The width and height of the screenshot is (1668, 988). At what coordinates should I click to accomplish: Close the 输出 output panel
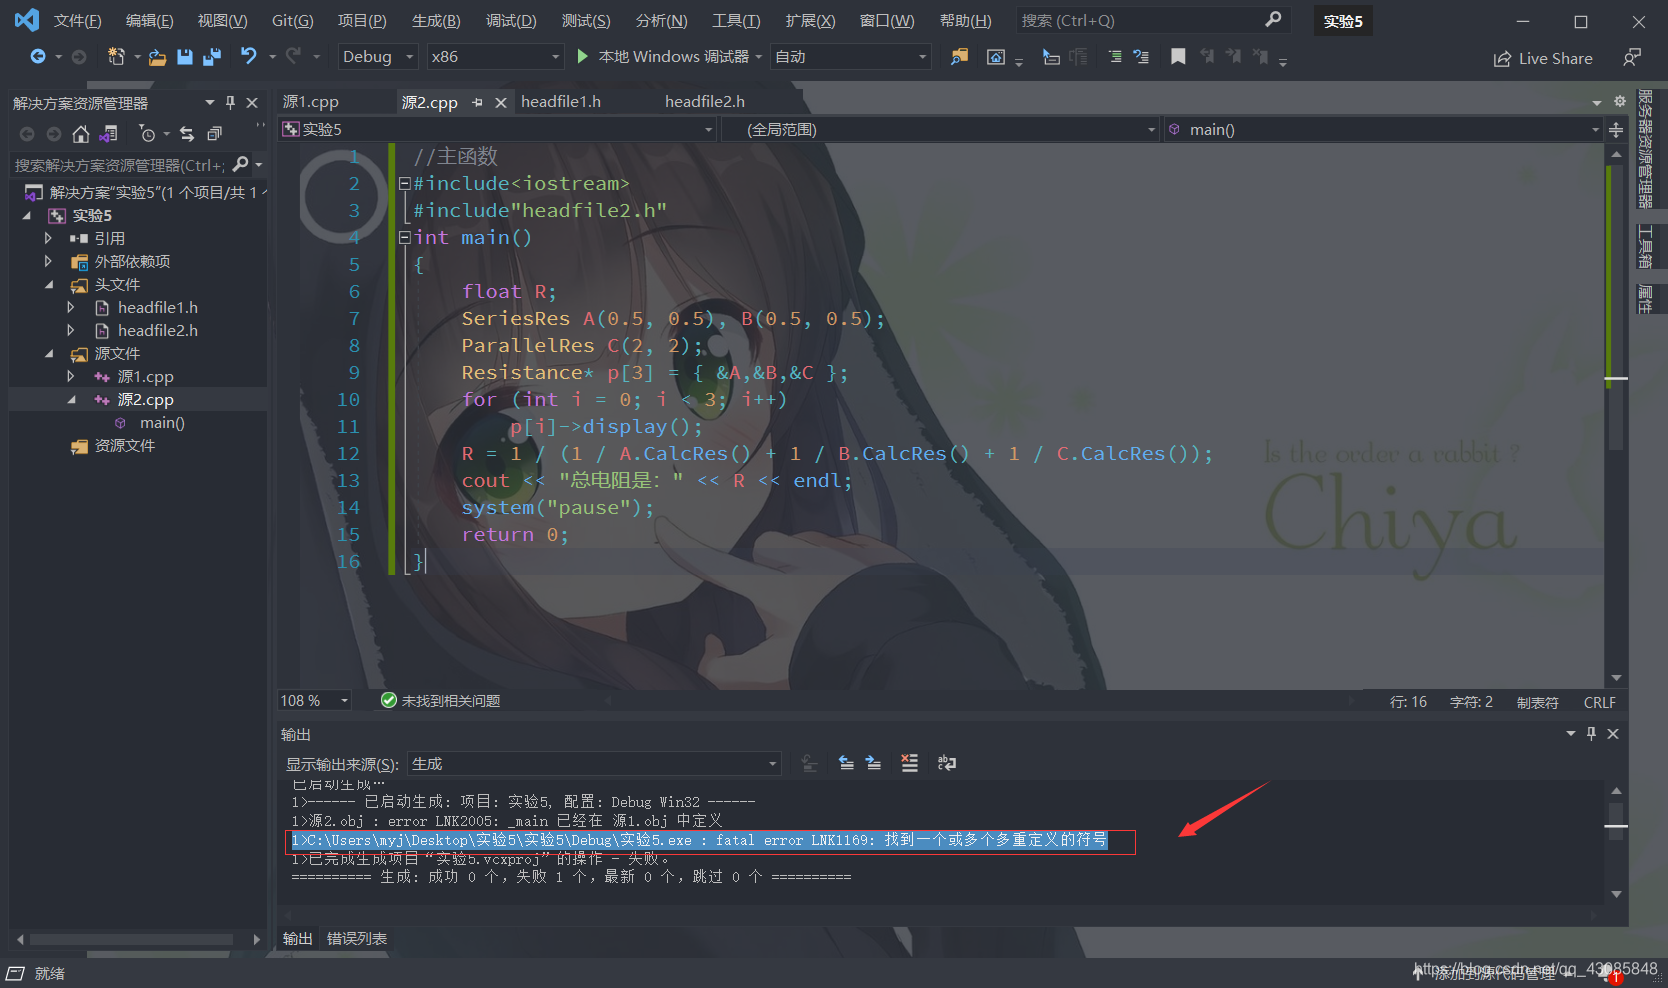(x=1613, y=734)
